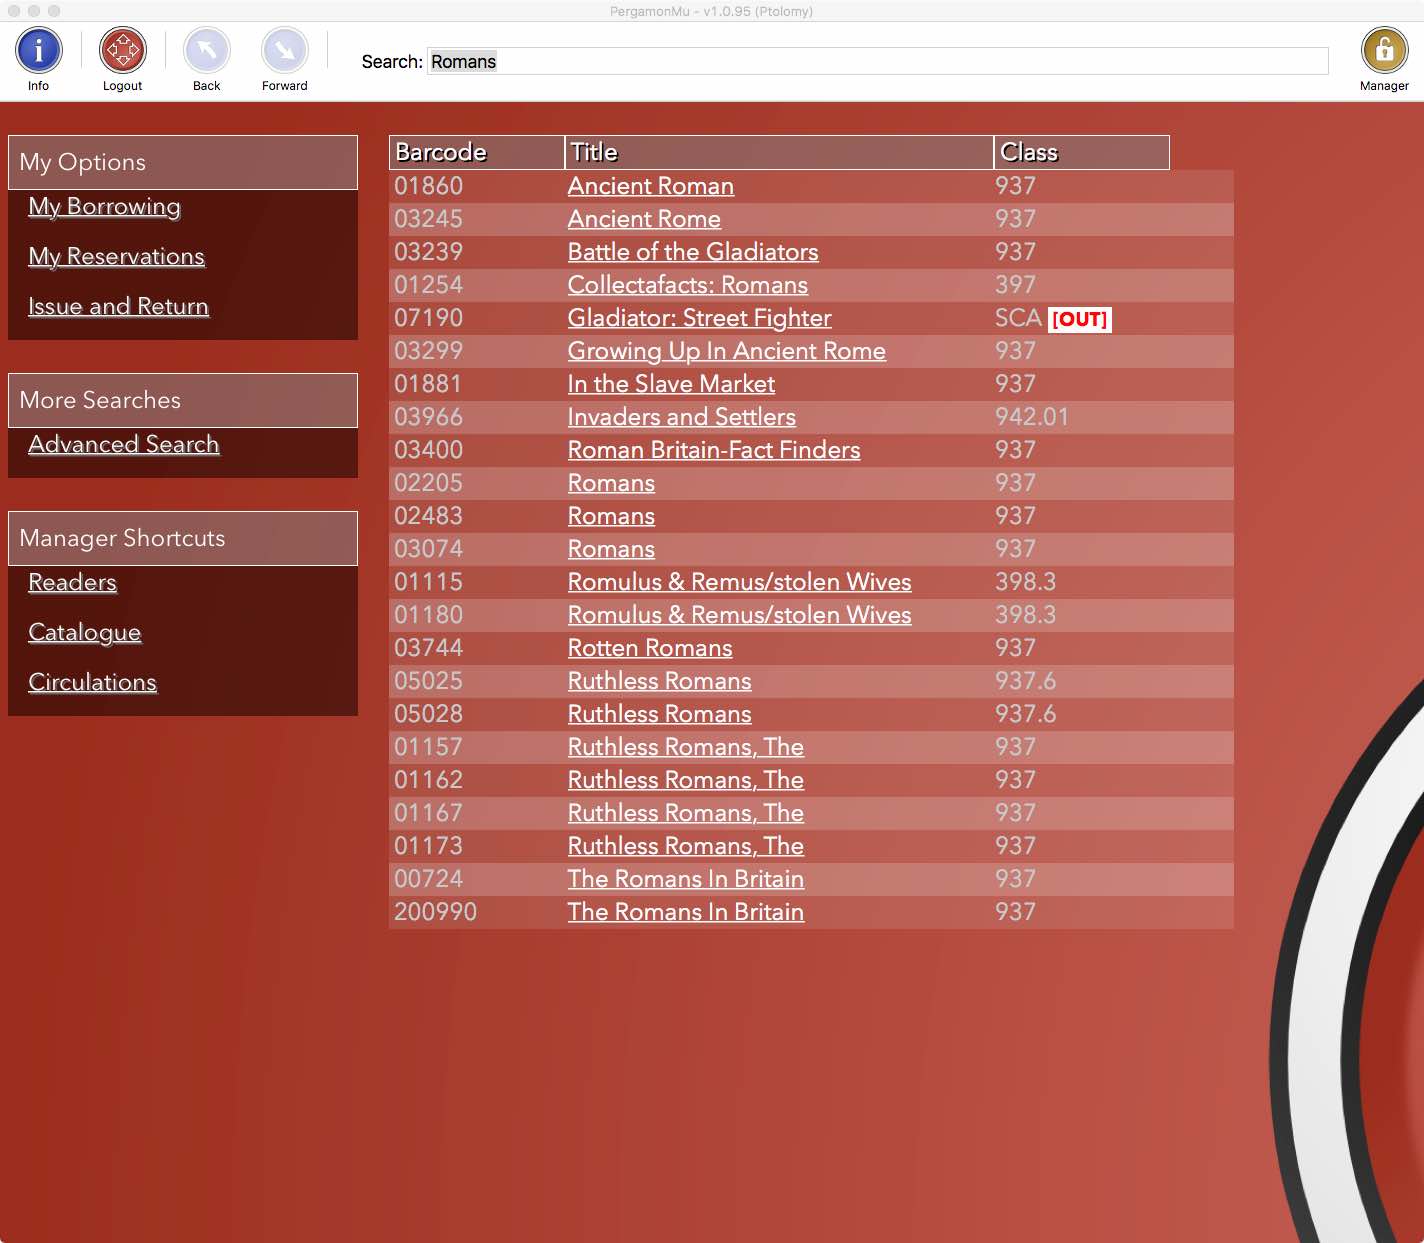Image resolution: width=1424 pixels, height=1243 pixels.
Task: Open Romans with barcode 02205
Action: tap(612, 483)
